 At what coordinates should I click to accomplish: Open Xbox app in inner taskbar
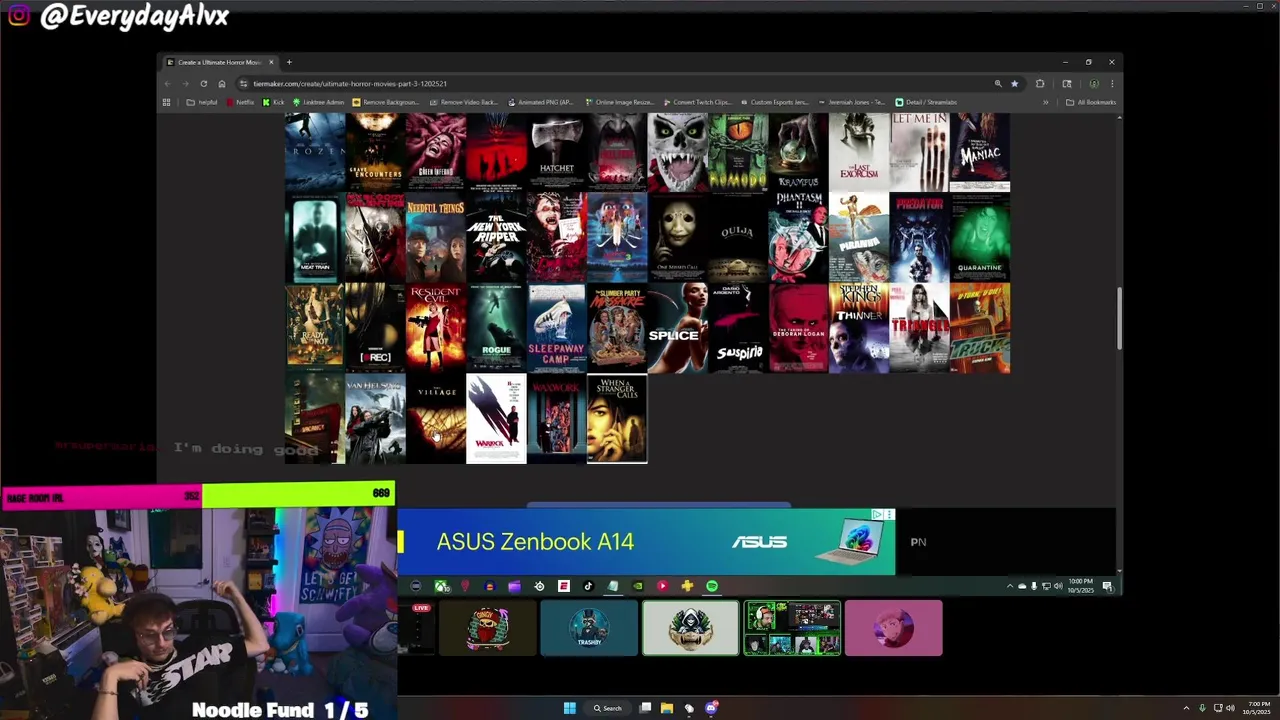(x=443, y=586)
